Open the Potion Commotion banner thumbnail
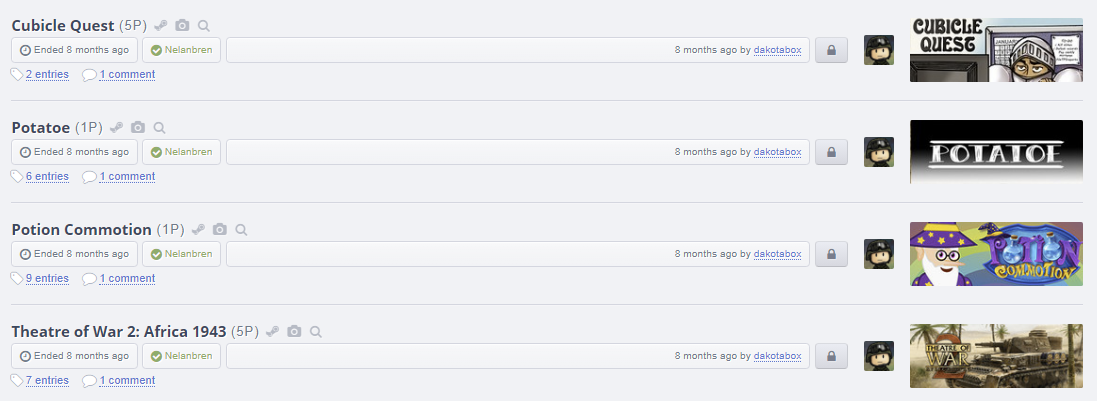1097x401 pixels. (x=996, y=254)
